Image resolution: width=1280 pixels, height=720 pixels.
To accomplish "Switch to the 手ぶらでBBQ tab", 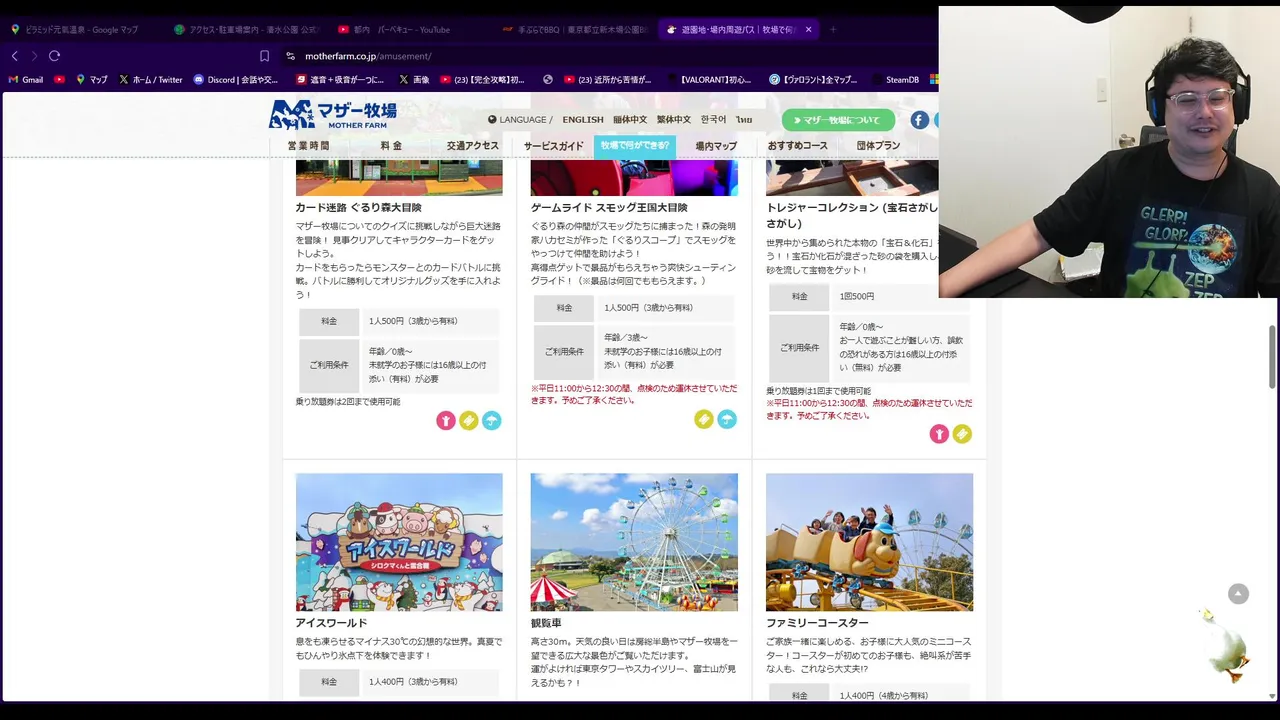I will [x=574, y=29].
